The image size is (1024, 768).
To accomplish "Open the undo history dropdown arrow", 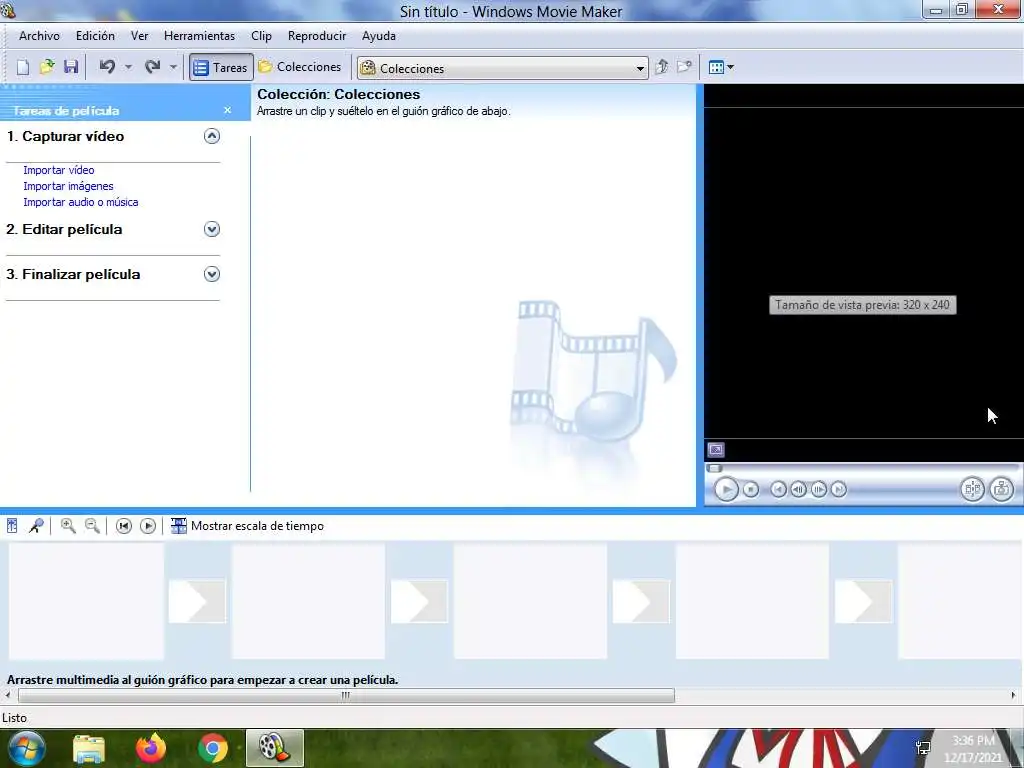I will (128, 67).
